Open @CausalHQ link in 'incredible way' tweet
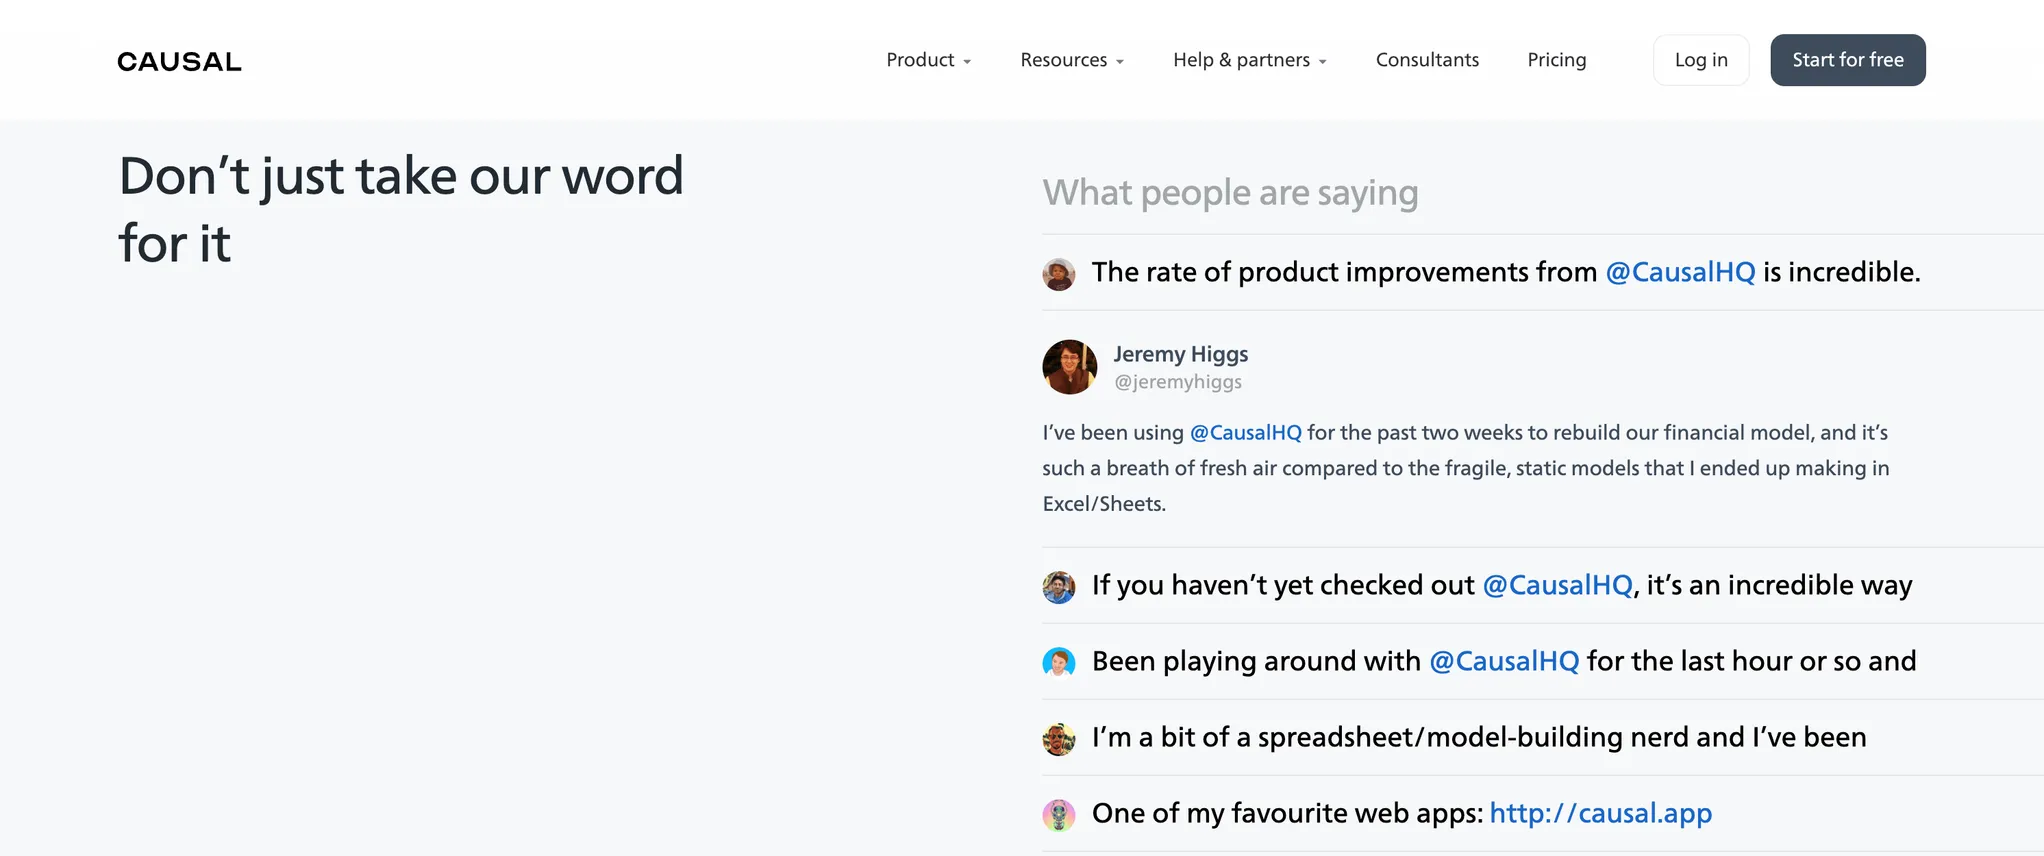 1557,585
